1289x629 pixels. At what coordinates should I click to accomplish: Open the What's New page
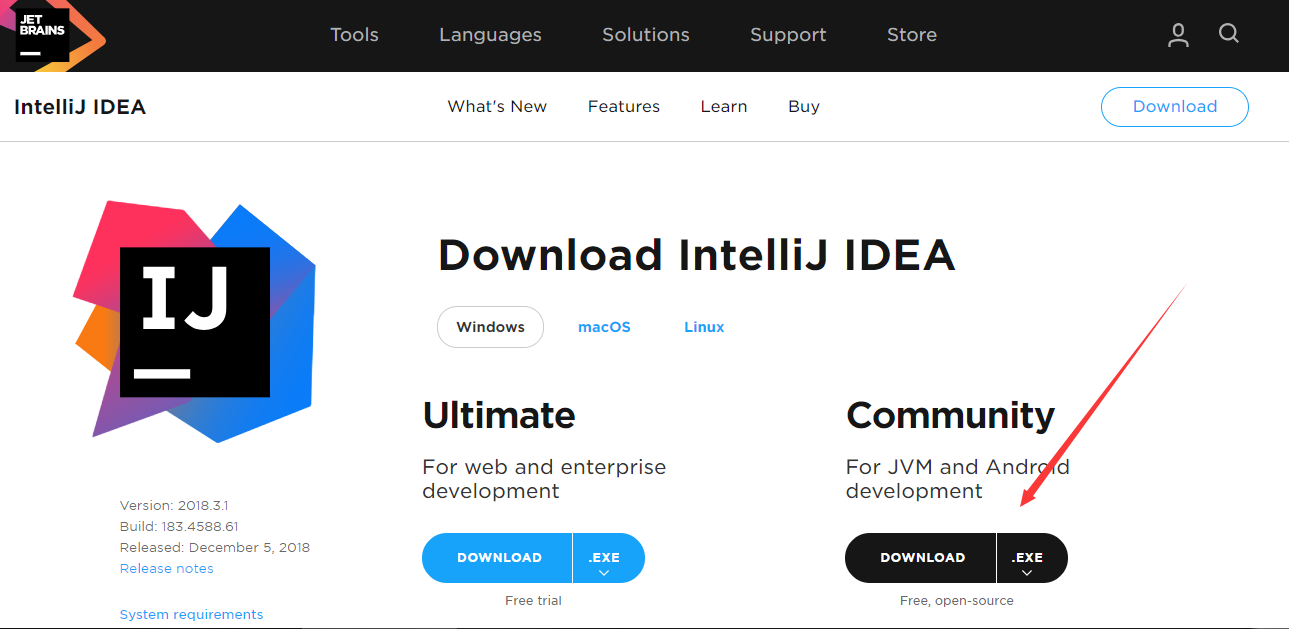pyautogui.click(x=497, y=107)
